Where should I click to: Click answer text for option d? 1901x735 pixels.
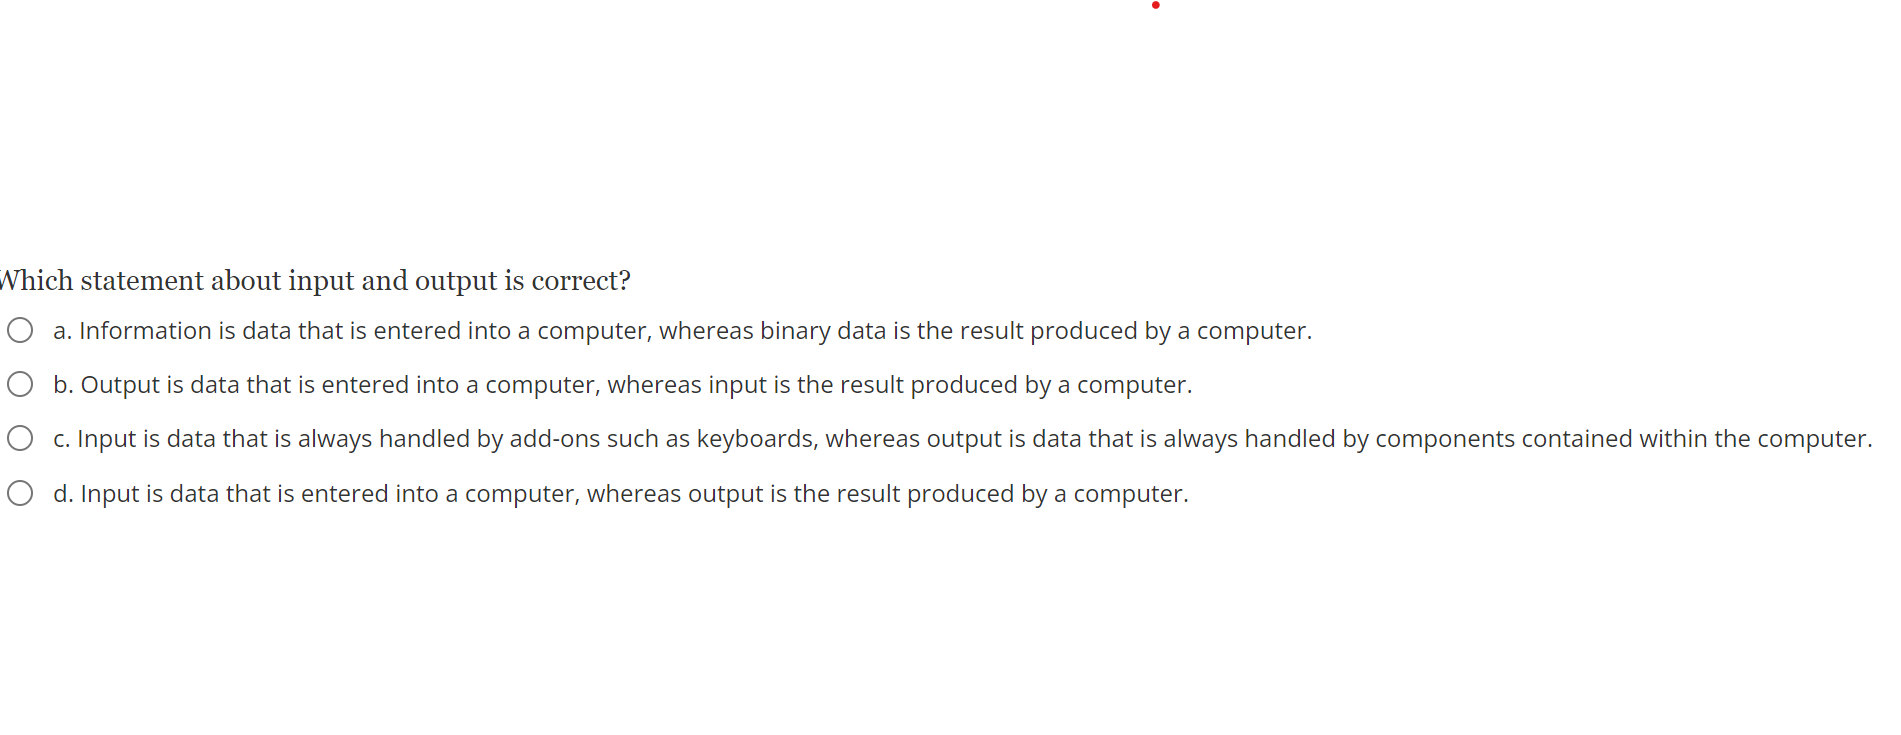tap(620, 493)
